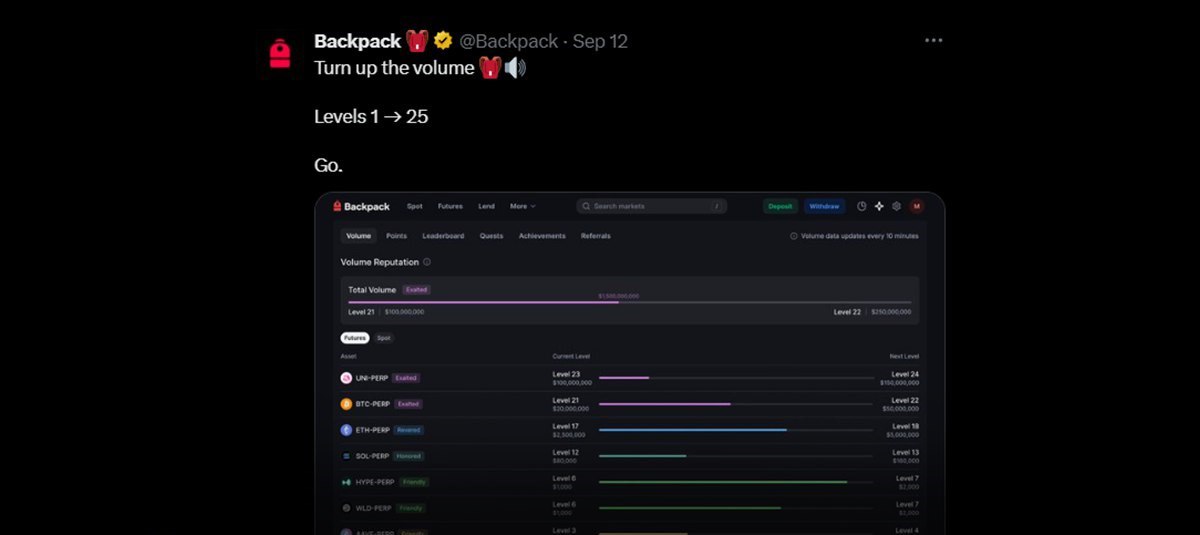Viewport: 1200px width, 535px height.
Task: Click the Honored badge on the SOL-PERP row
Action: pos(408,456)
